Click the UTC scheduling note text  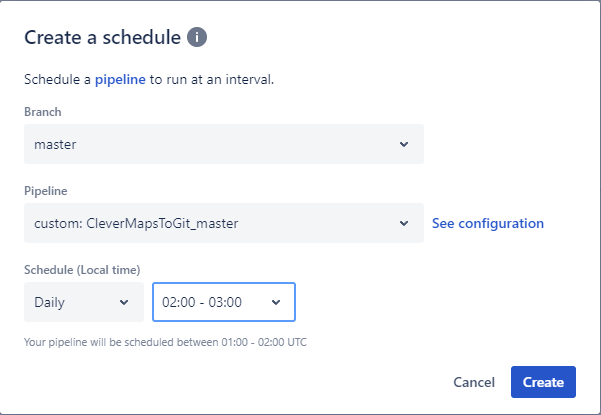tap(165, 342)
